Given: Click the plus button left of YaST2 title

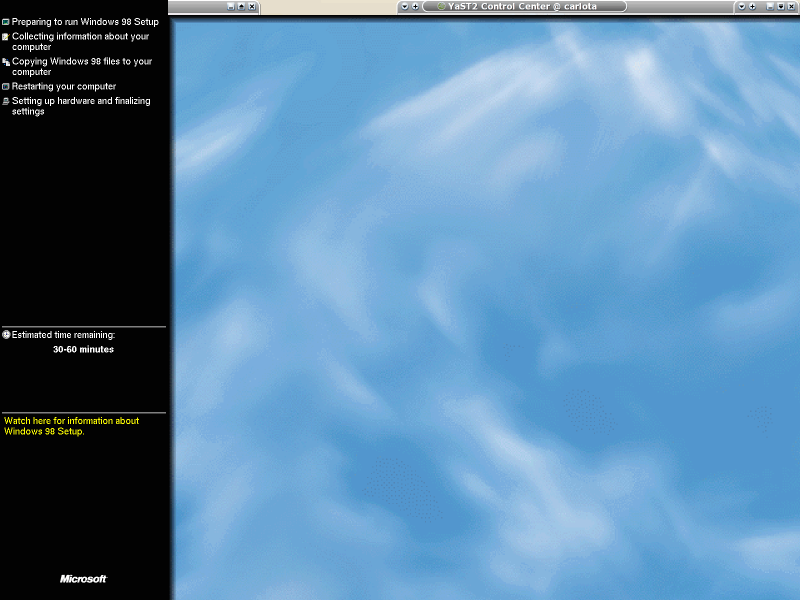Looking at the screenshot, I should [415, 6].
